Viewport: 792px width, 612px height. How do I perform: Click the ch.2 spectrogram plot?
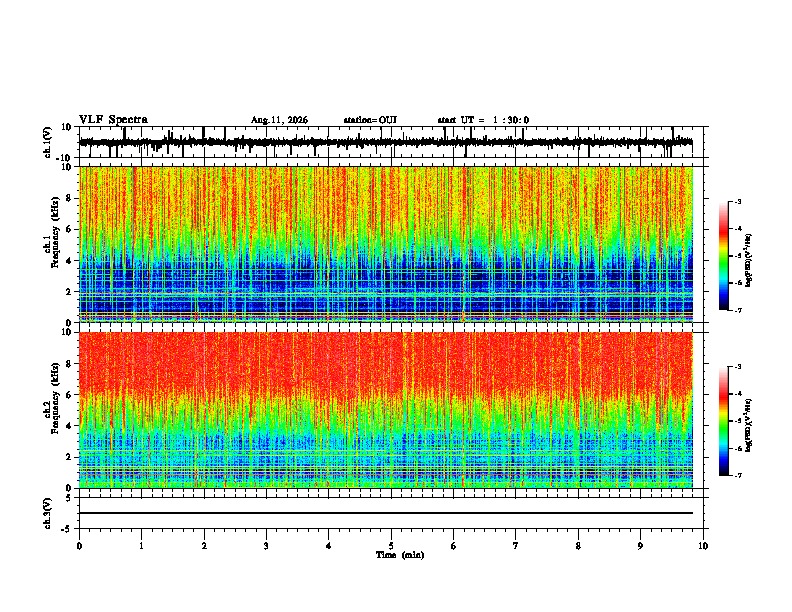click(x=386, y=410)
